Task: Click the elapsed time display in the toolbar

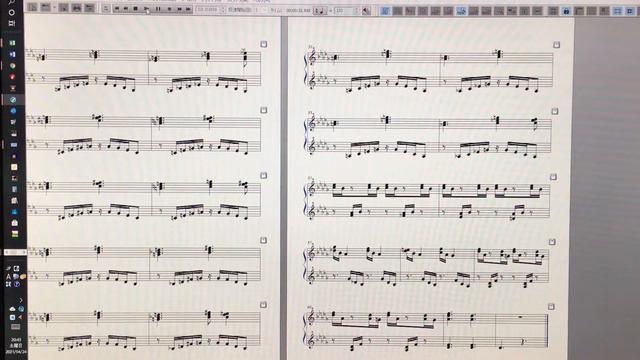Action: (298, 10)
